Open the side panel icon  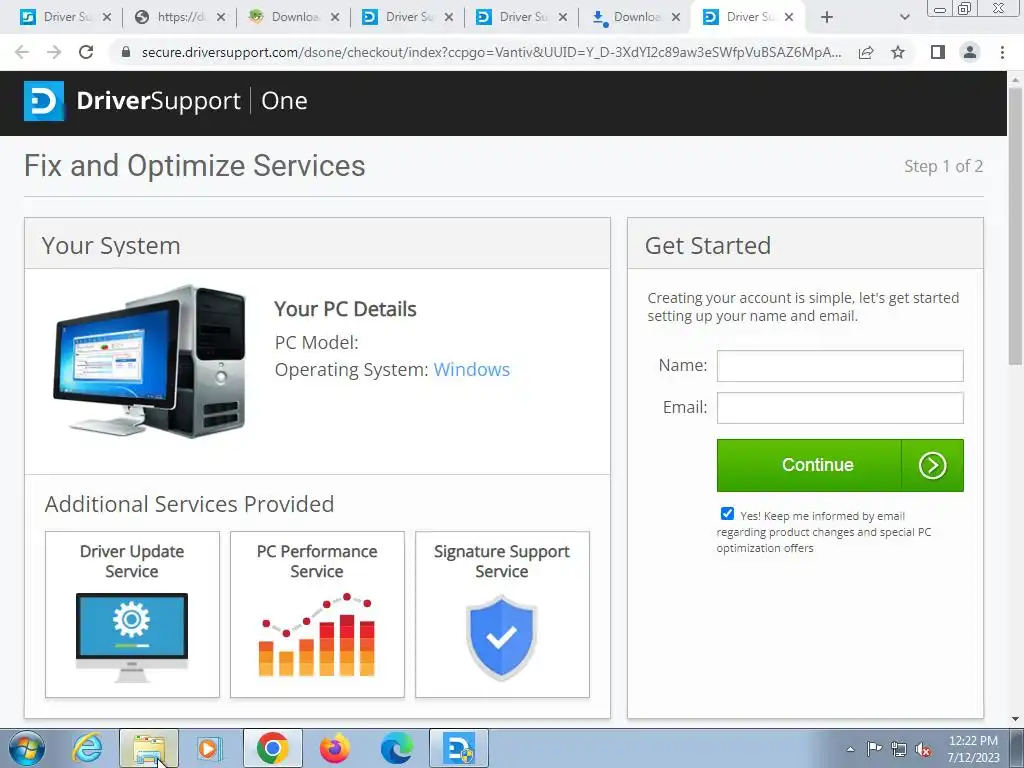[938, 52]
